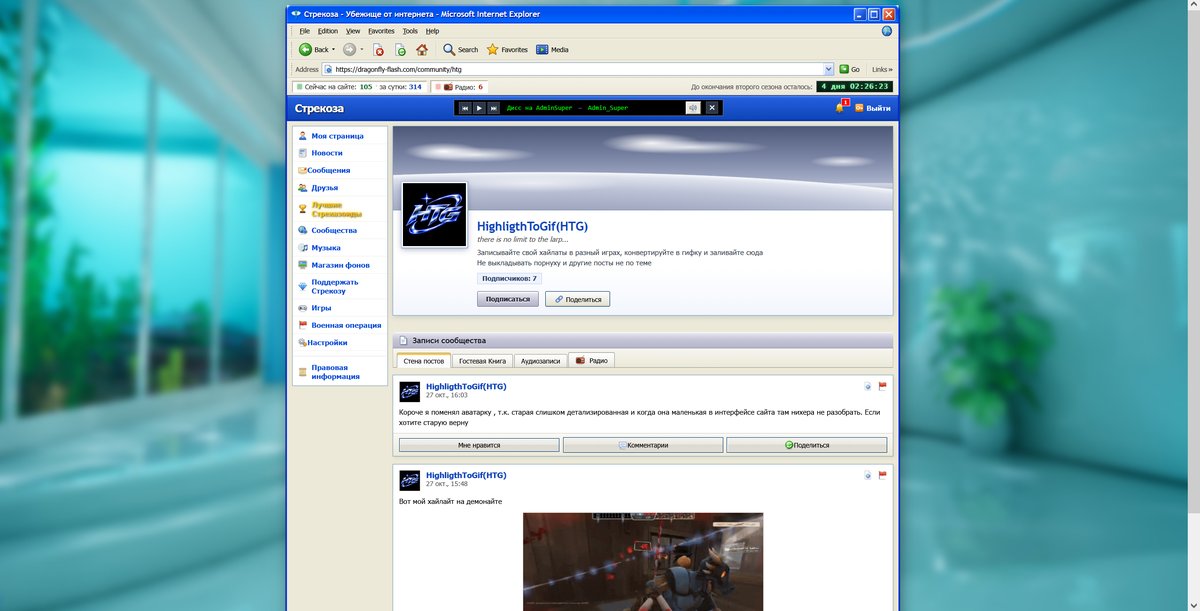Open the Forward history dropdown arrow
The height and width of the screenshot is (611, 1200).
pyautogui.click(x=362, y=49)
